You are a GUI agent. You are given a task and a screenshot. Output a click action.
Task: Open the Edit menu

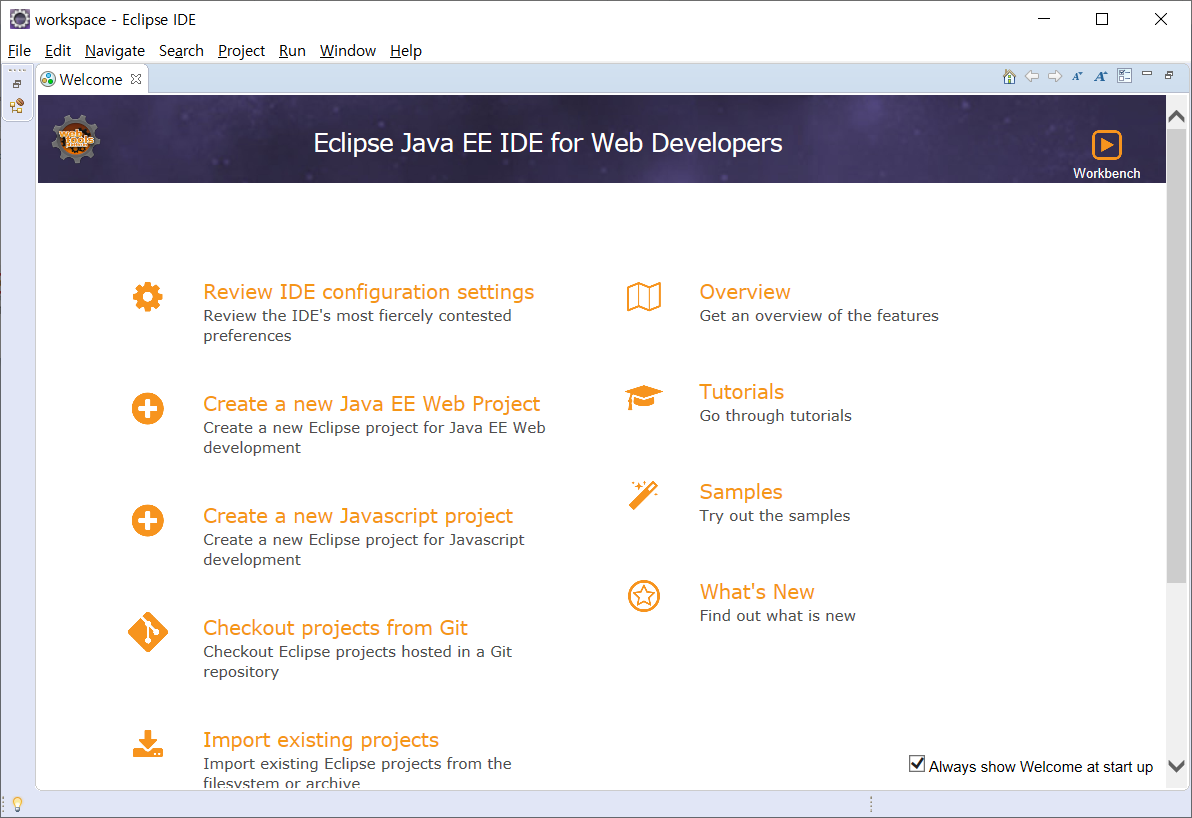[x=58, y=51]
